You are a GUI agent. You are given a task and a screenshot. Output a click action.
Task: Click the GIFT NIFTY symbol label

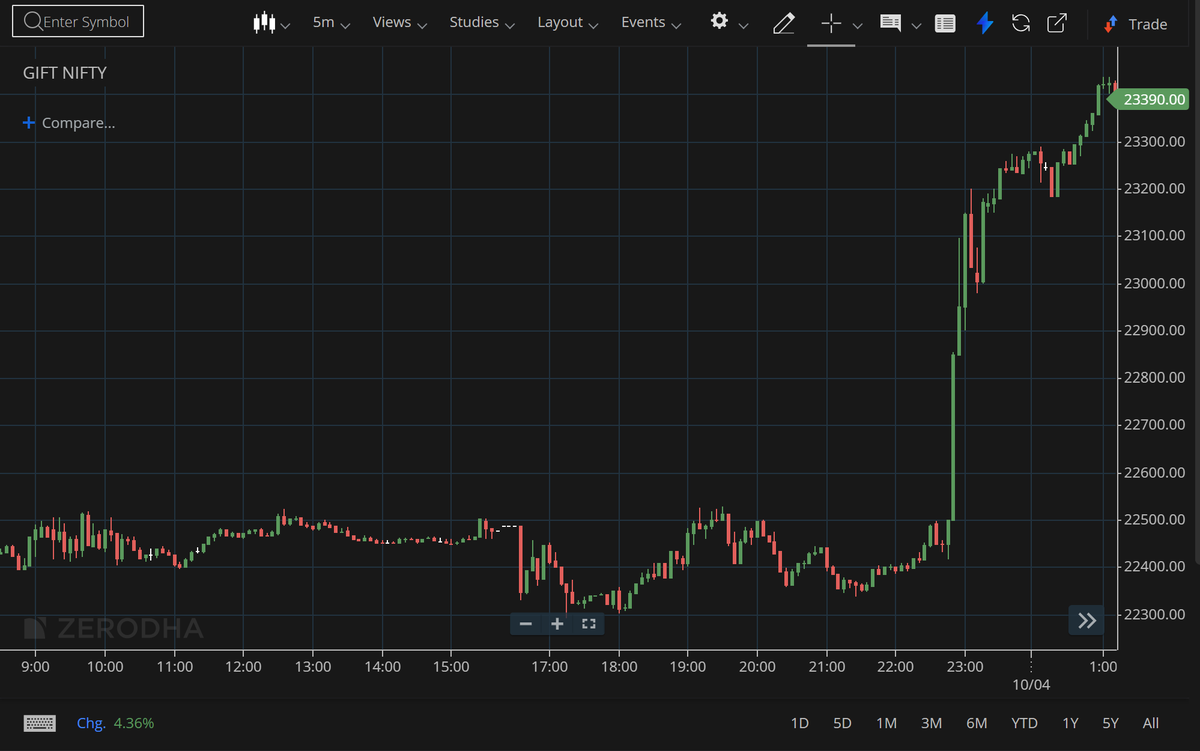point(64,73)
